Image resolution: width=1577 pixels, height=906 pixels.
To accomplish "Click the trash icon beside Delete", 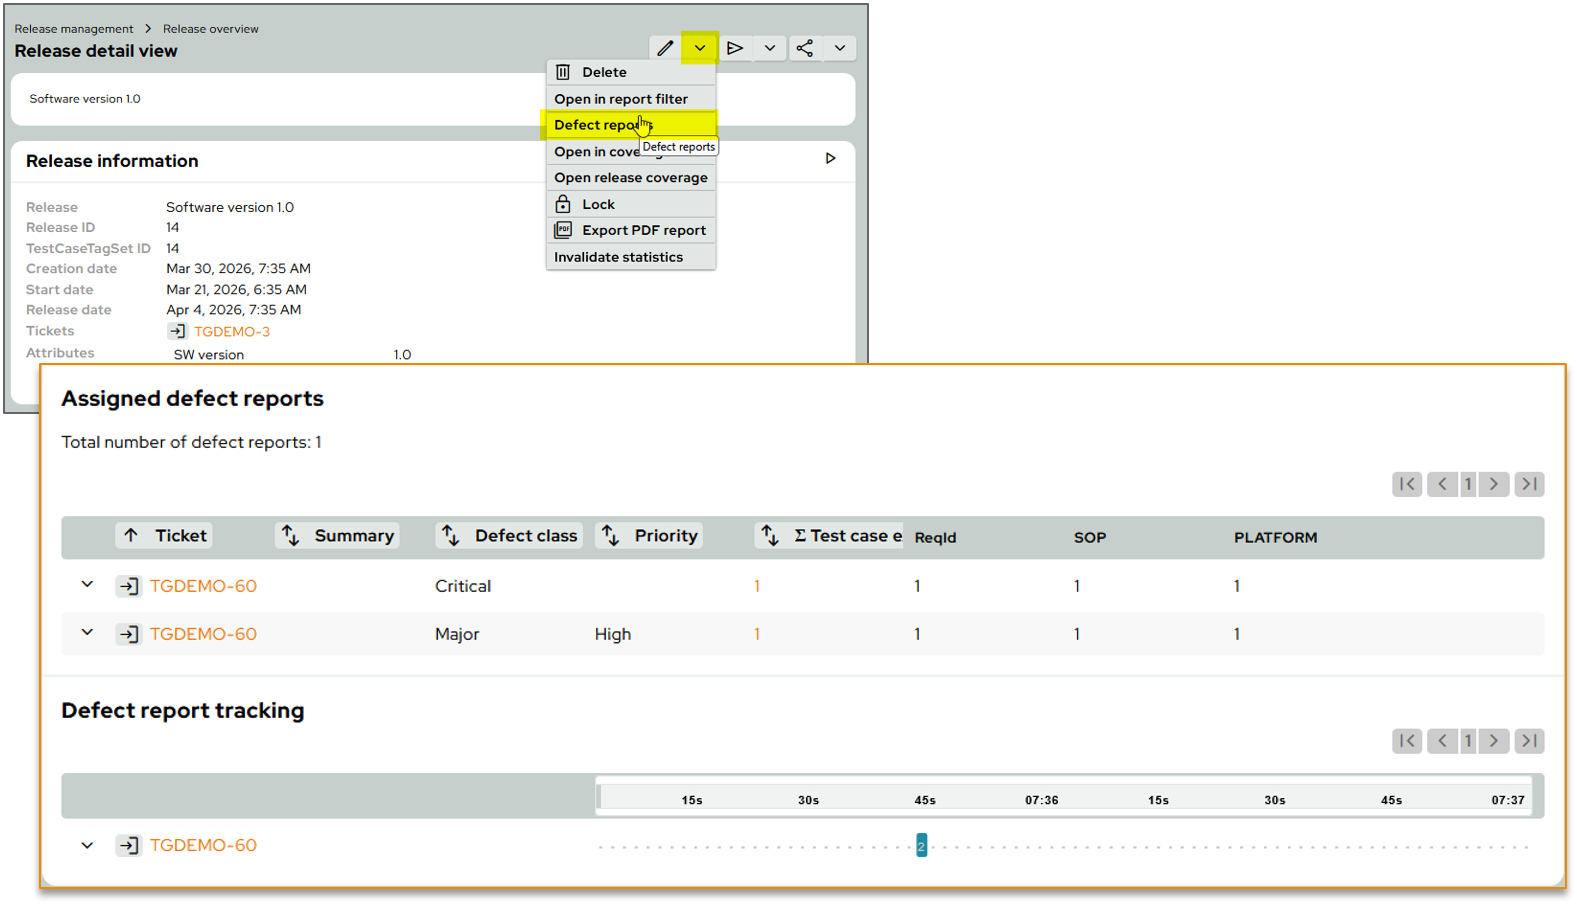I will pyautogui.click(x=563, y=72).
